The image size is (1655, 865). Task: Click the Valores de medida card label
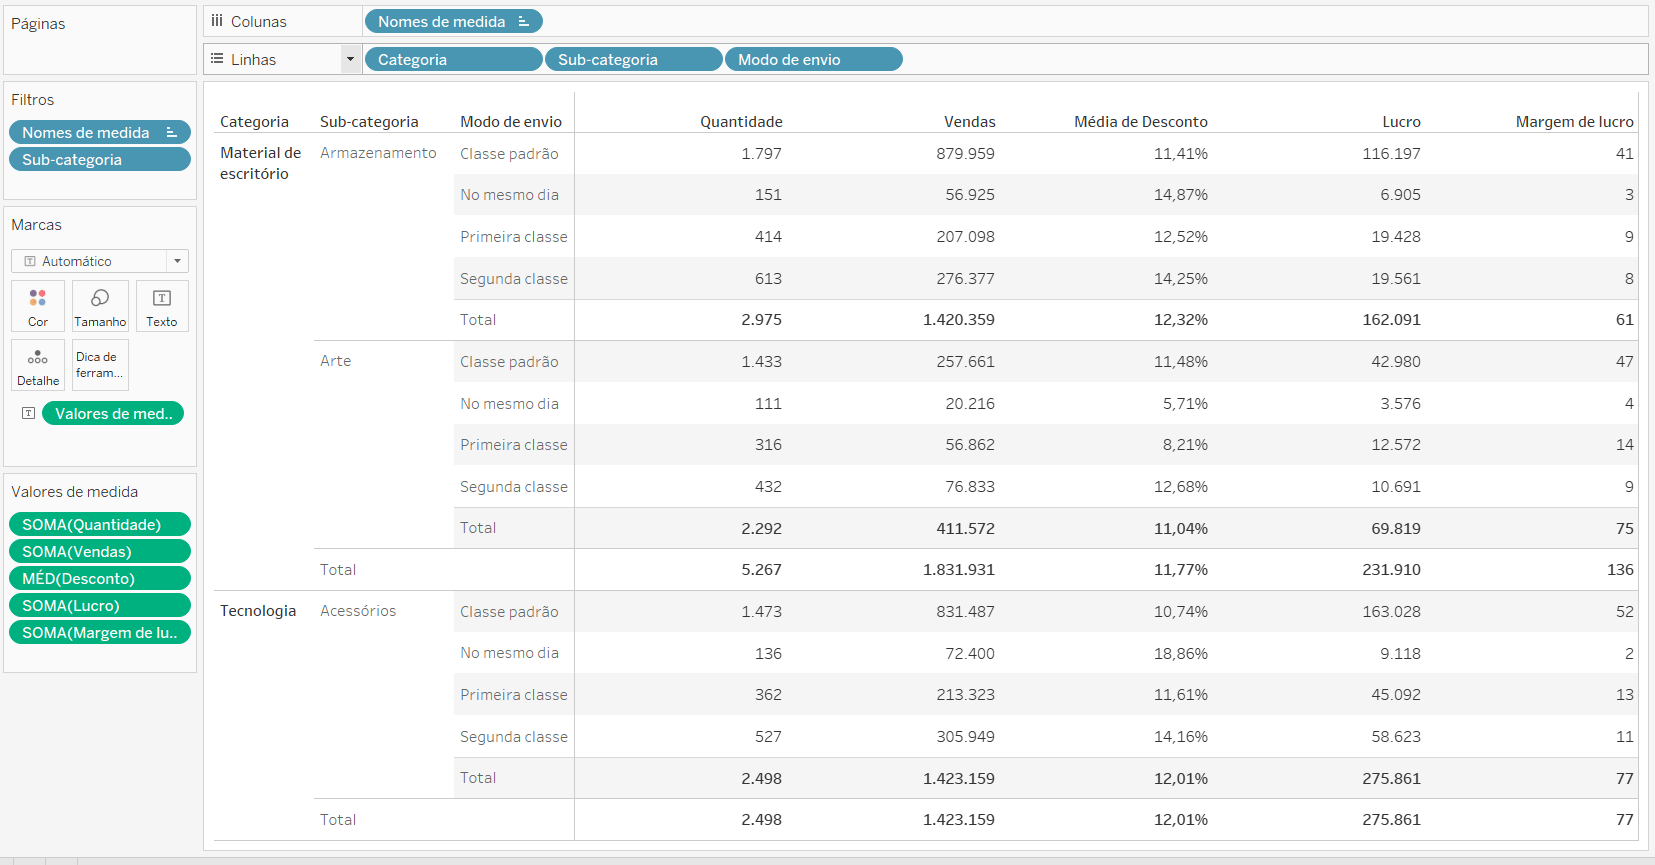[x=74, y=491]
